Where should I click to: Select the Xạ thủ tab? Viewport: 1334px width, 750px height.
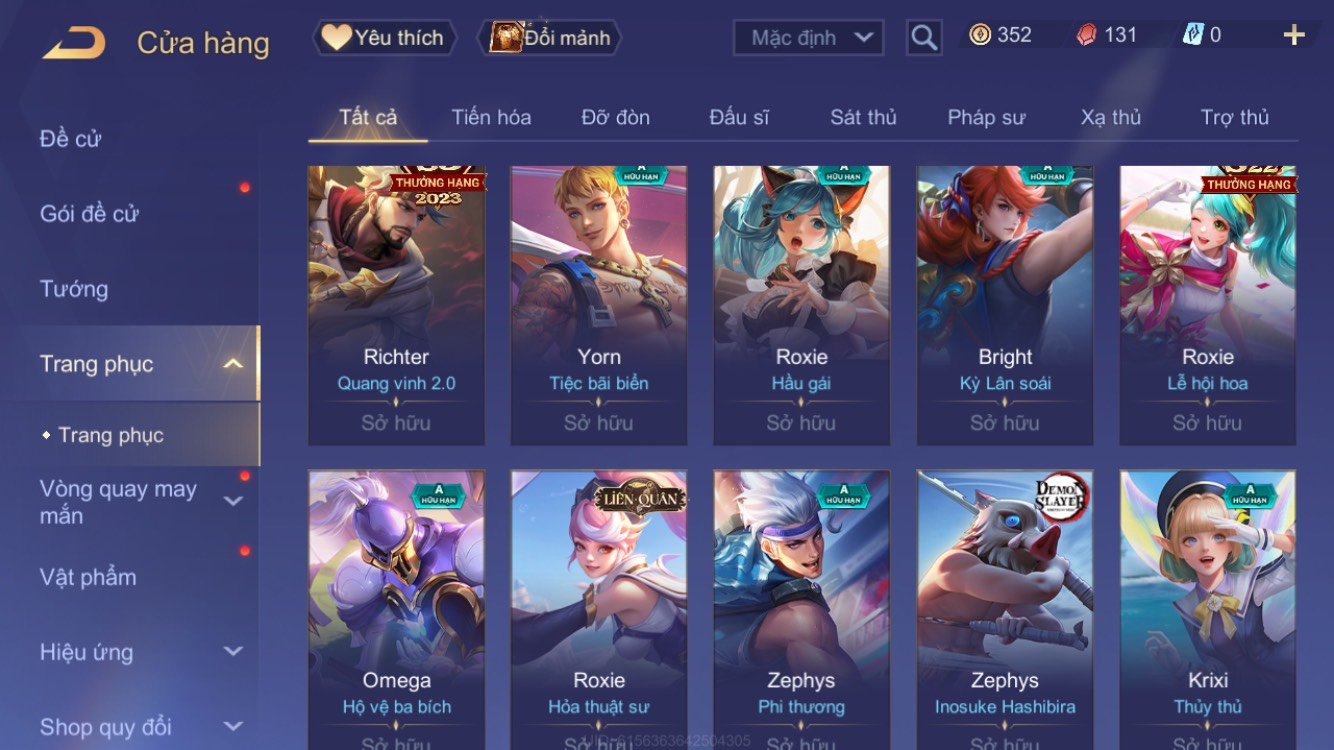(1111, 117)
